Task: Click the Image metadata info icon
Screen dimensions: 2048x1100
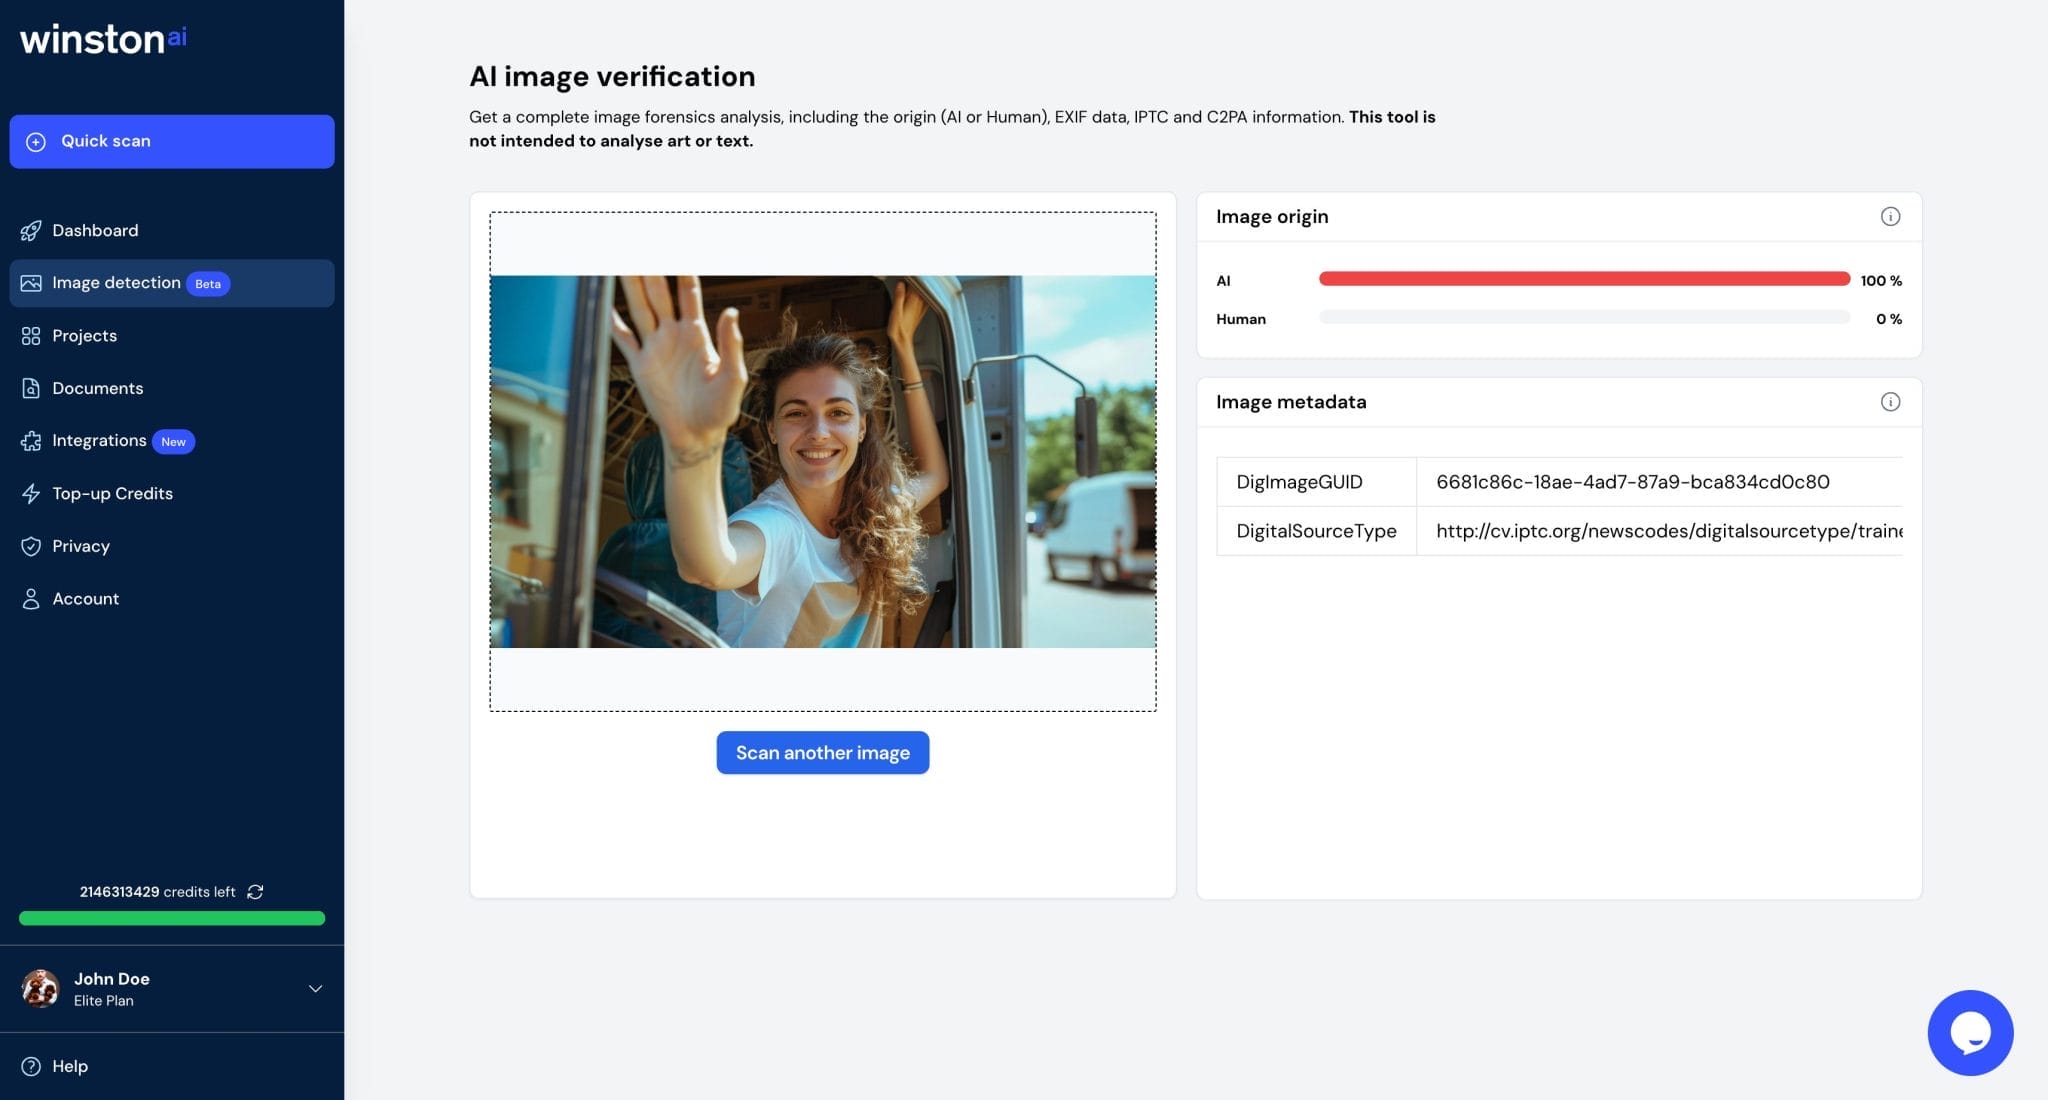Action: click(1890, 401)
